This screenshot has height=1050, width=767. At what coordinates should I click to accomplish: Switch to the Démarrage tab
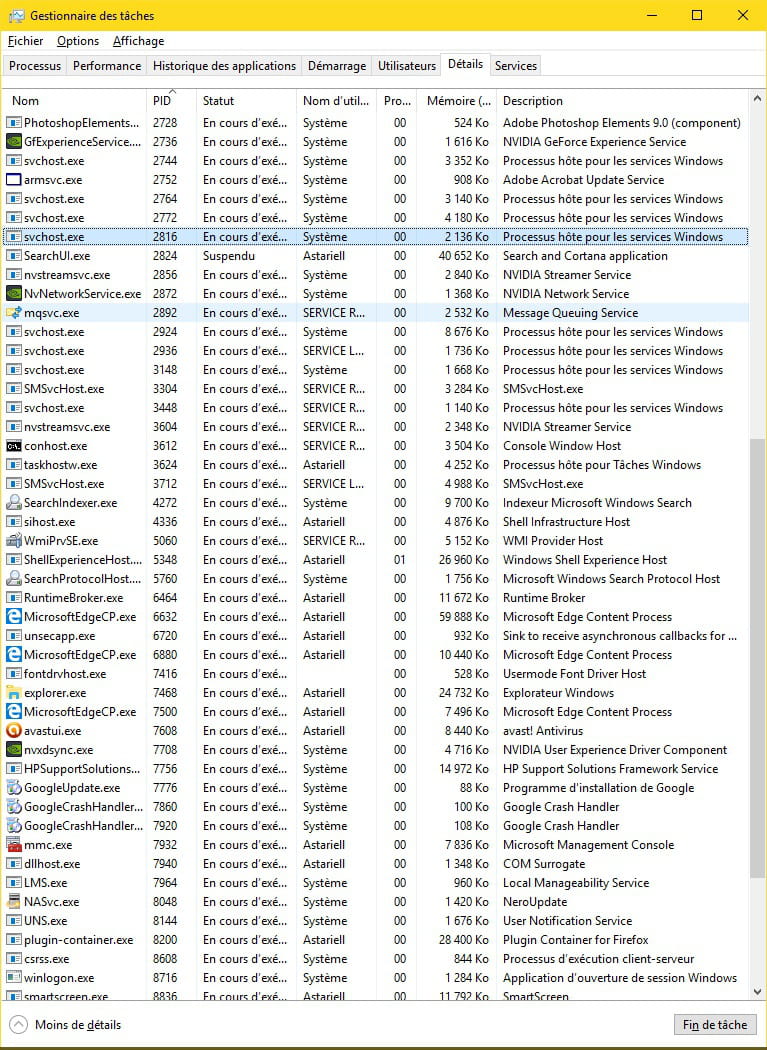pyautogui.click(x=337, y=66)
